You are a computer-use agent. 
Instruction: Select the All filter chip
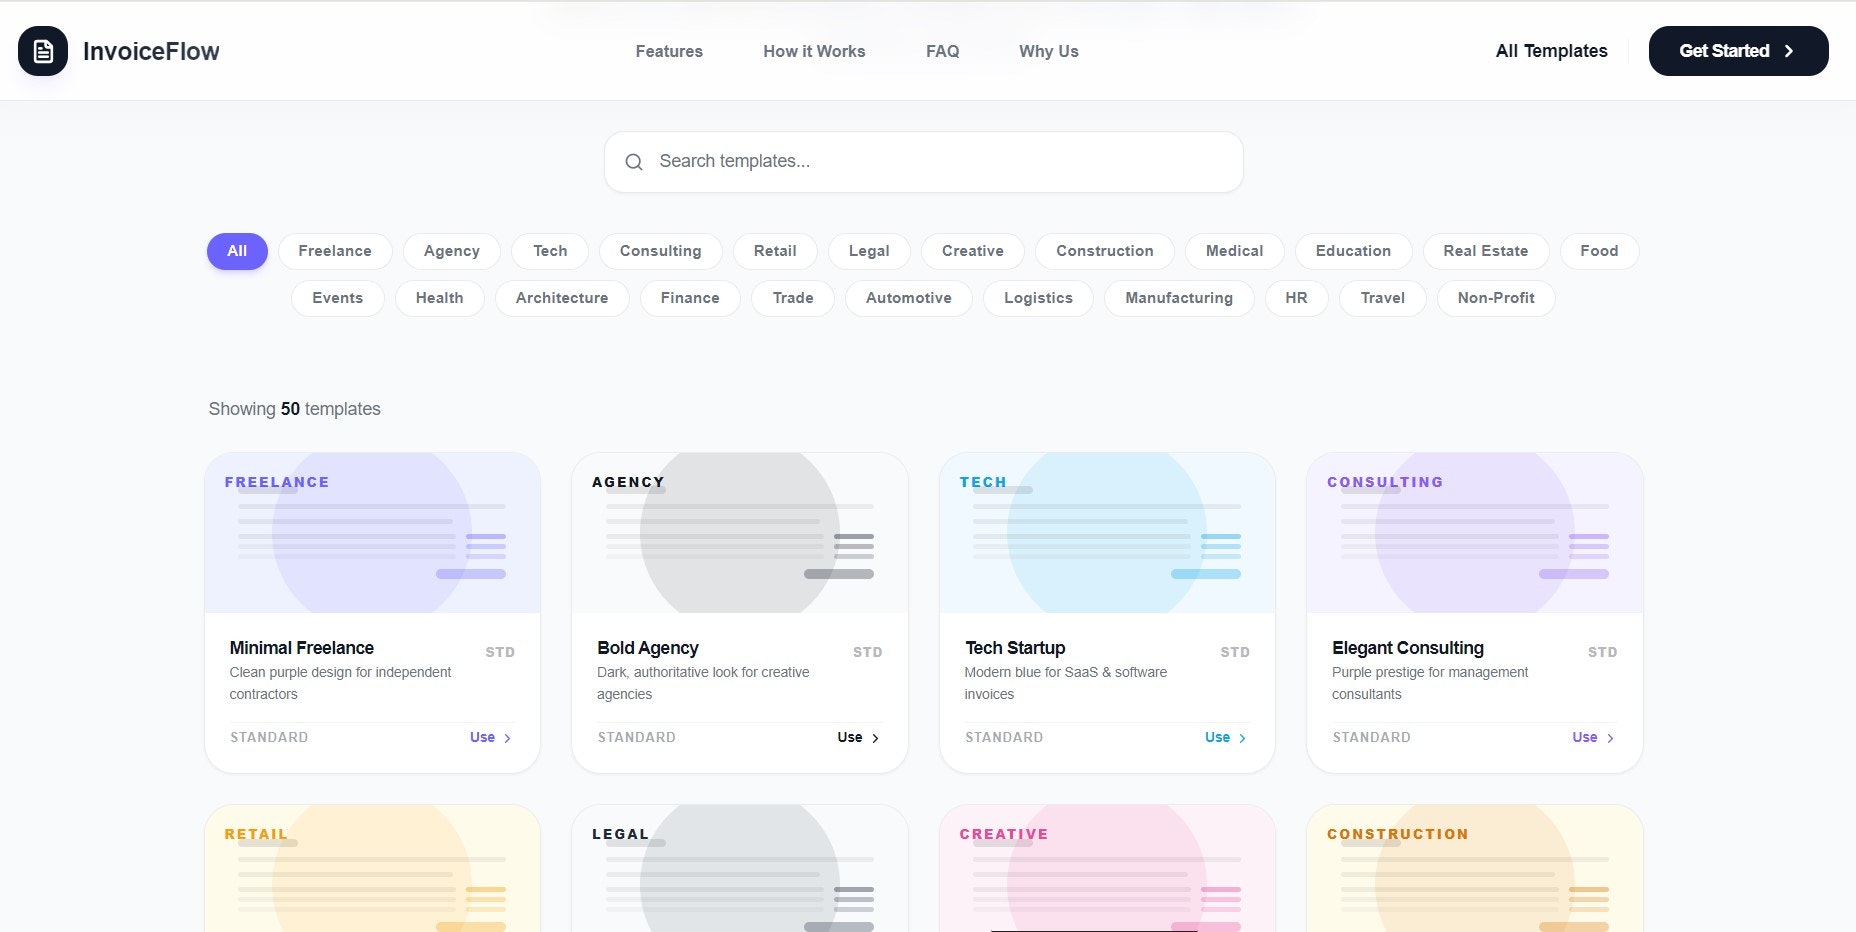coord(236,251)
